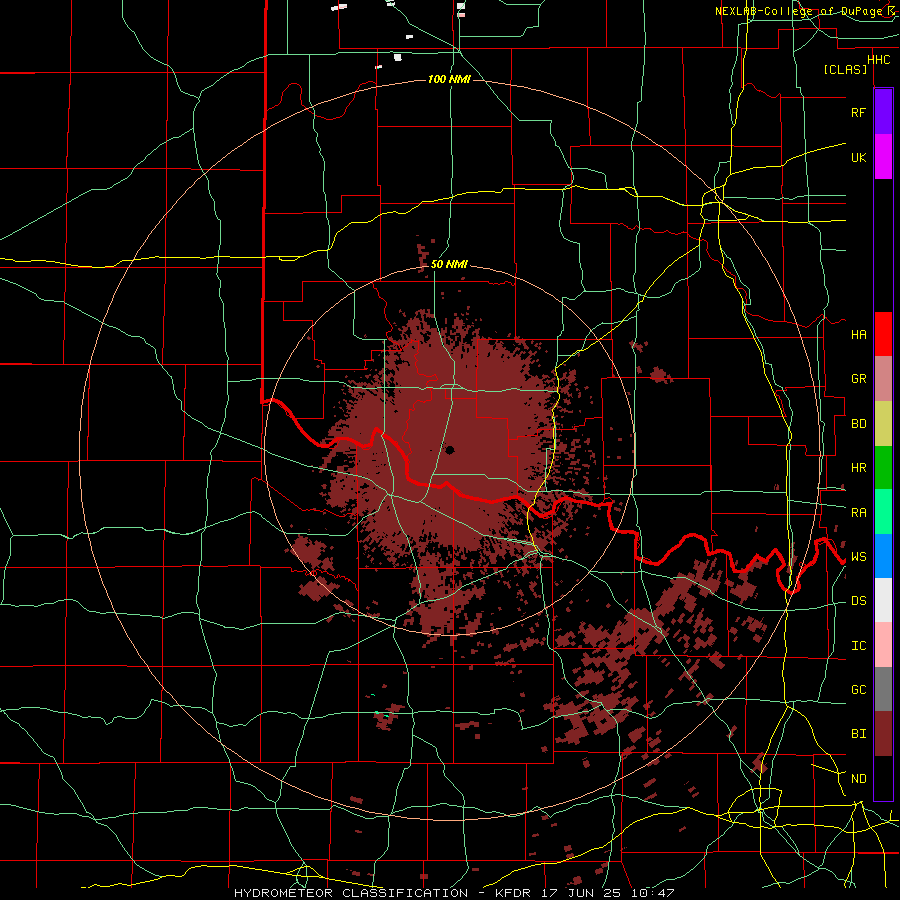Click the GR legend label

click(858, 379)
